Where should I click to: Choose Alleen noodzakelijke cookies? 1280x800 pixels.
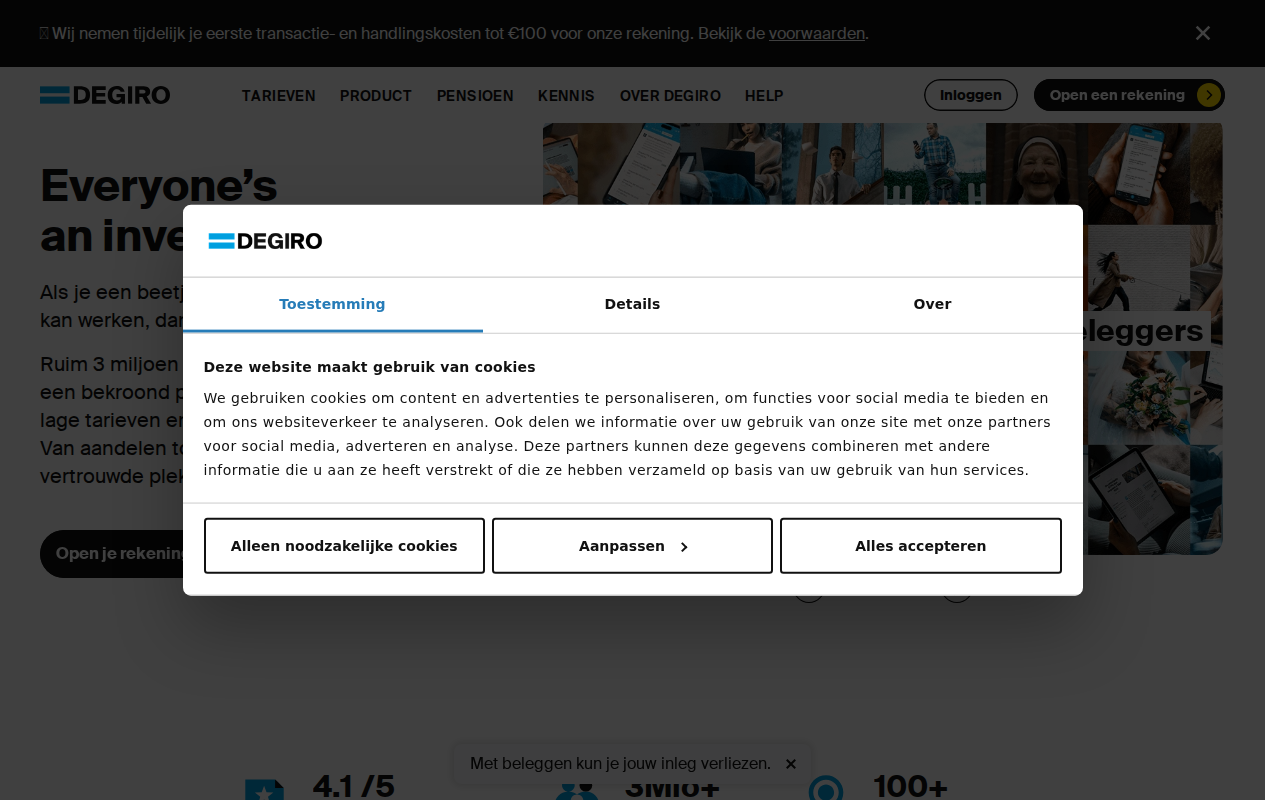tap(344, 546)
